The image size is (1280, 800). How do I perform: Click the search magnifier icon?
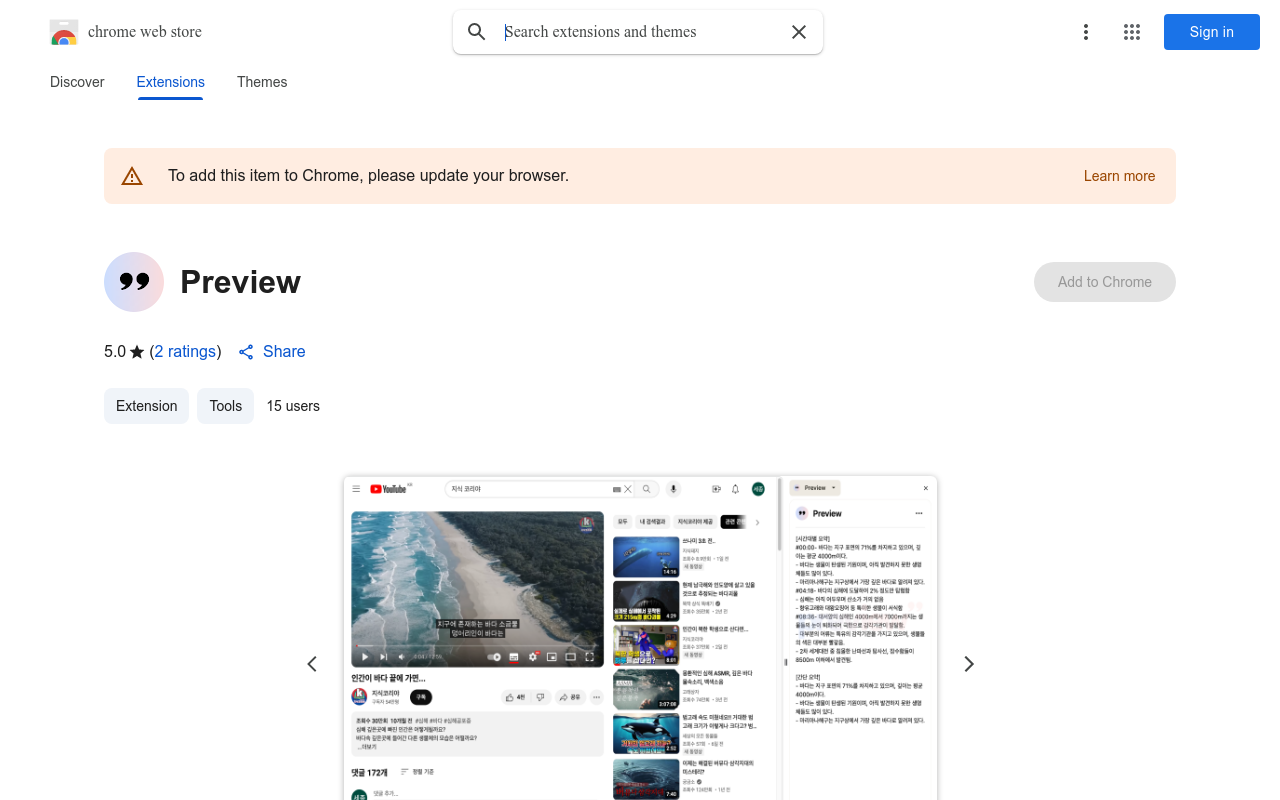click(477, 32)
